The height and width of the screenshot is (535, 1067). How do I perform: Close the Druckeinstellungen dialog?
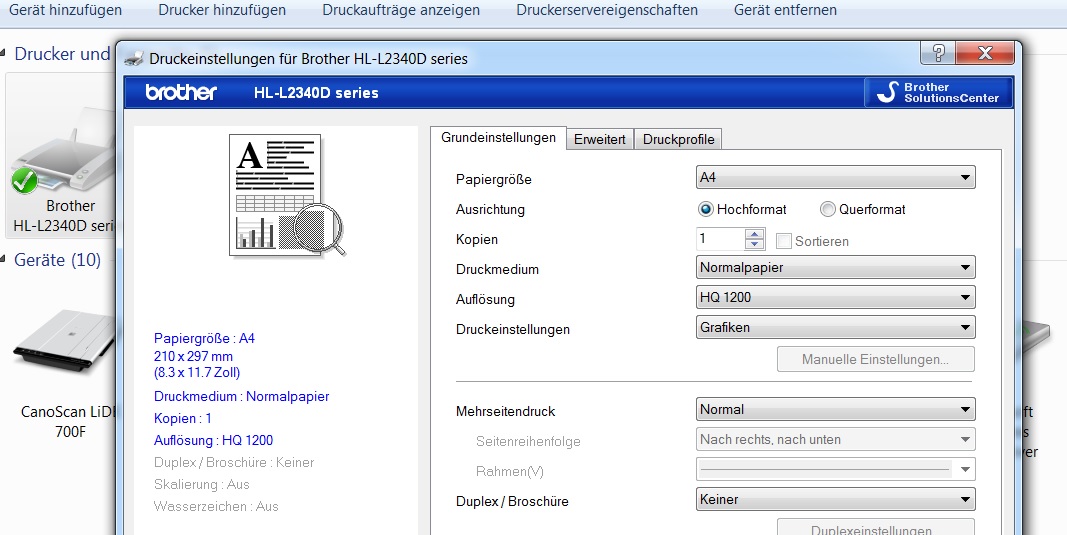[x=985, y=52]
